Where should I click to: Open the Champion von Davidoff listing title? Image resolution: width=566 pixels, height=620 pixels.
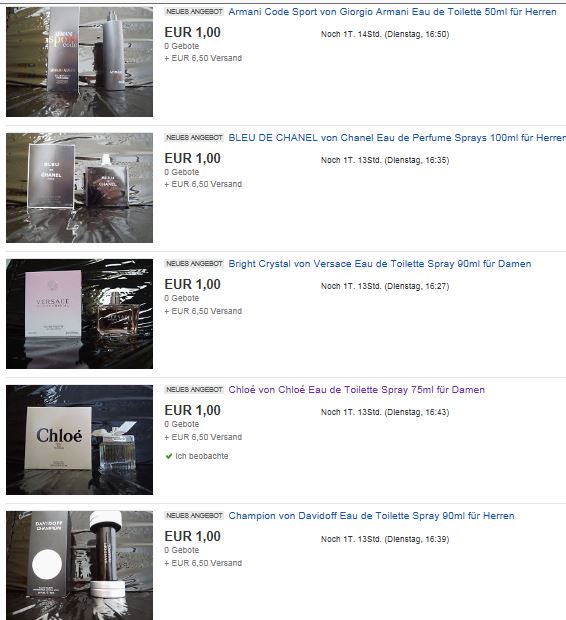coord(371,516)
